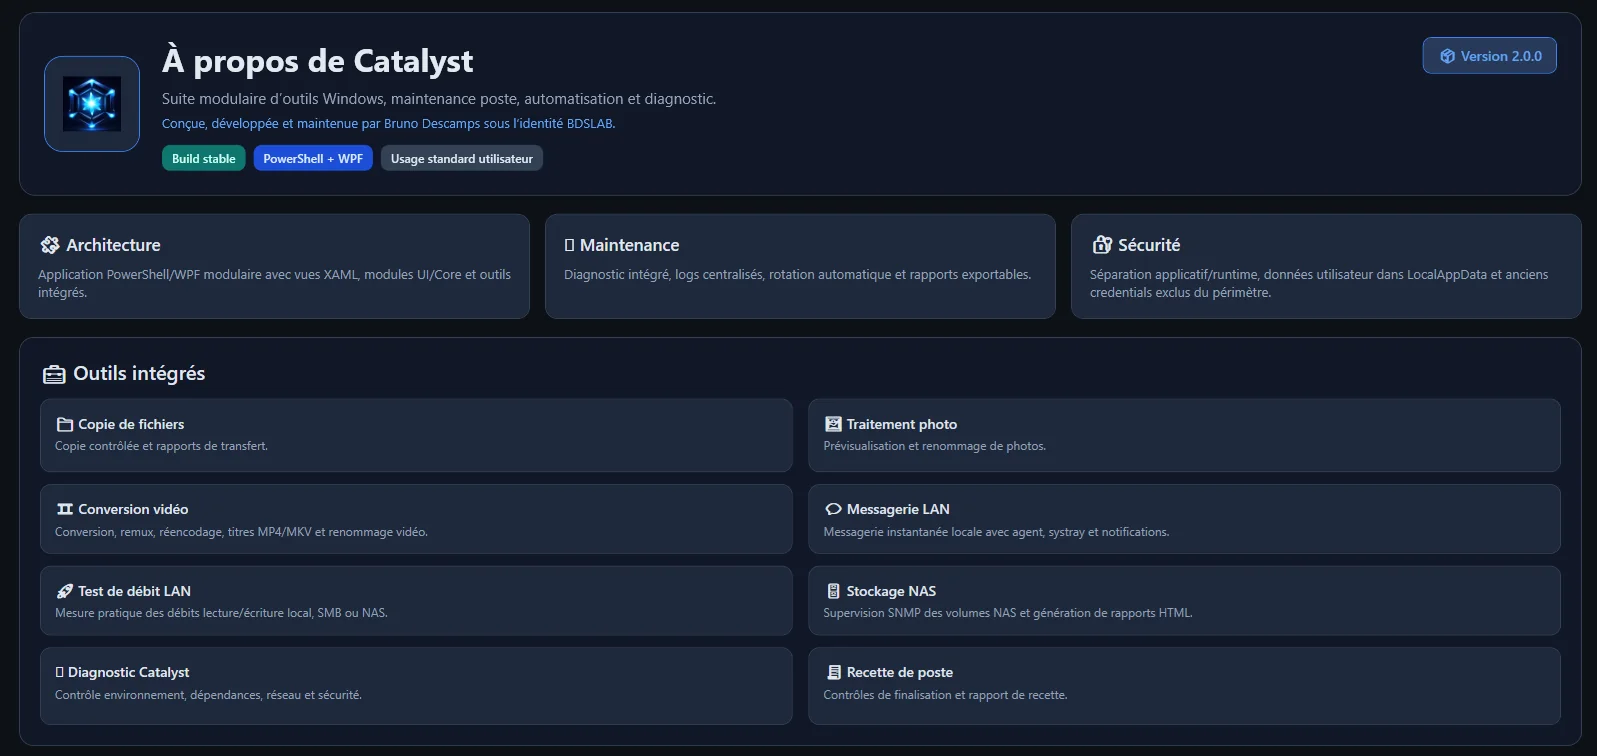Click the Architecture puzzle icon
This screenshot has width=1597, height=756.
click(50, 245)
